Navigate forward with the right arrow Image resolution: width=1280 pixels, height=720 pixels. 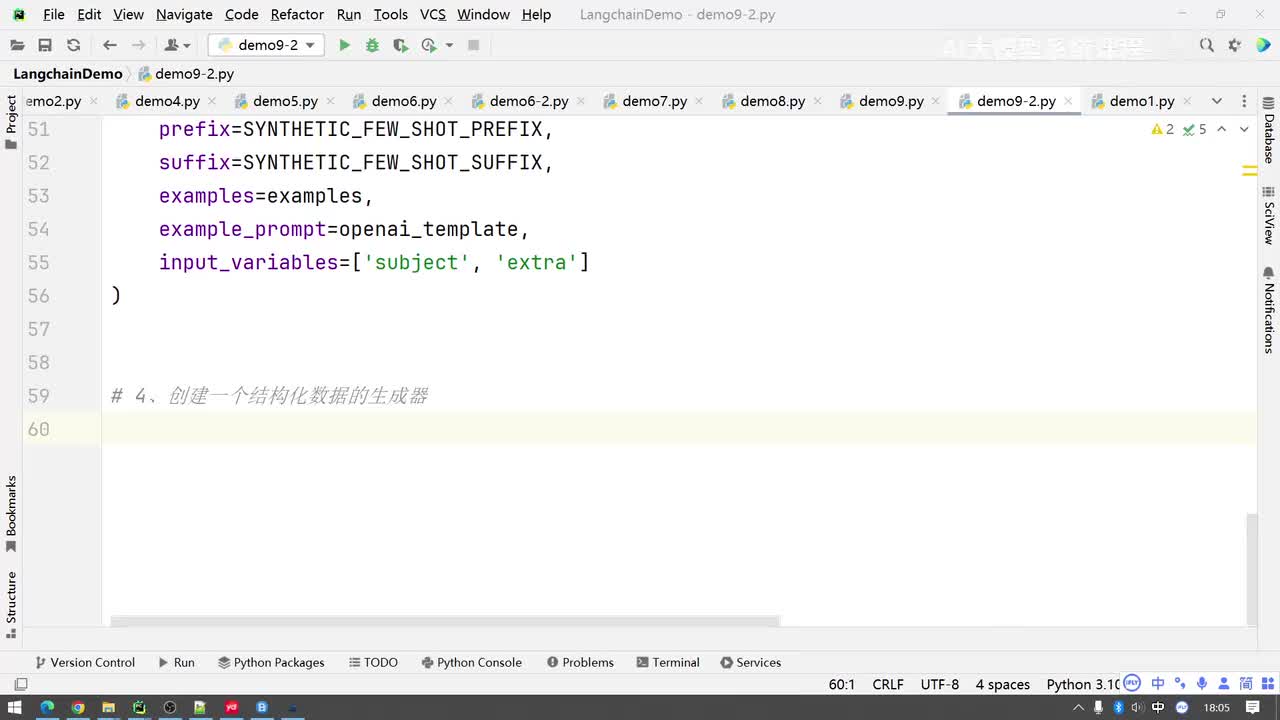pyautogui.click(x=138, y=45)
